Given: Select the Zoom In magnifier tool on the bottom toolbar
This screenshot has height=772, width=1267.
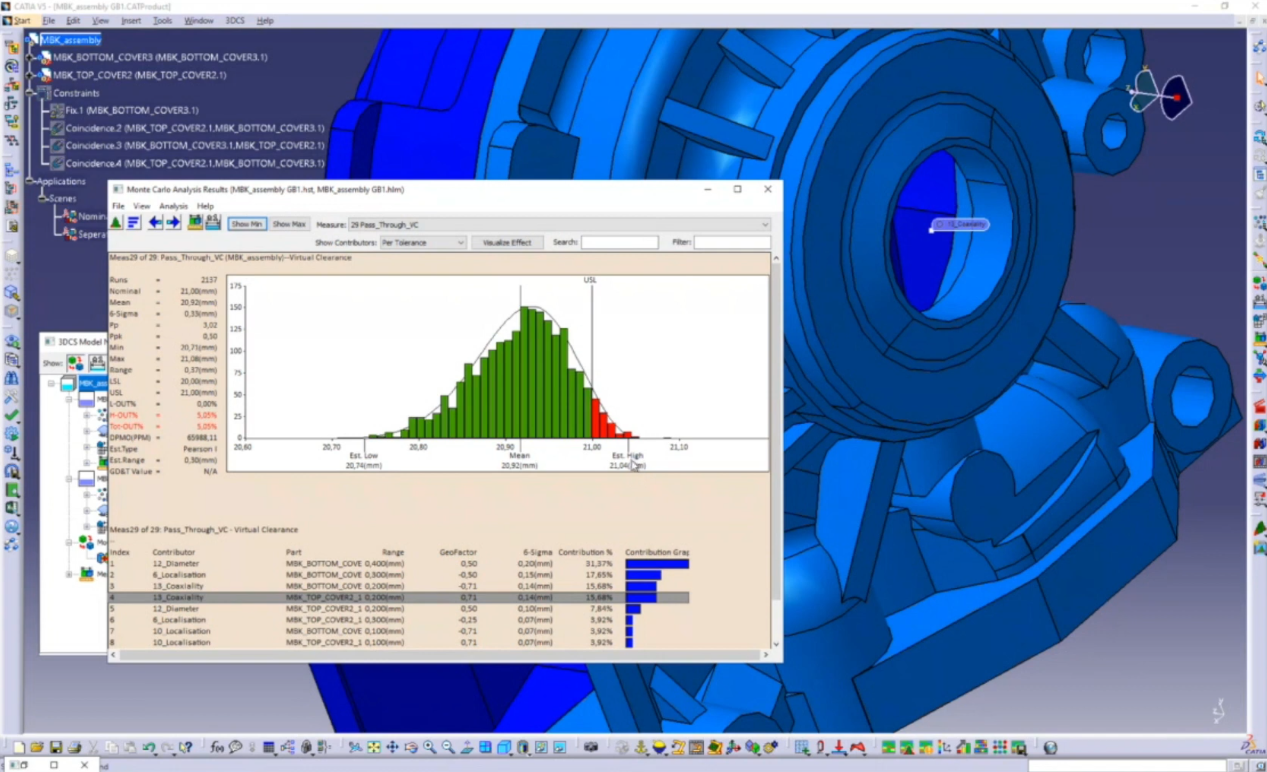Looking at the screenshot, I should click(x=429, y=747).
